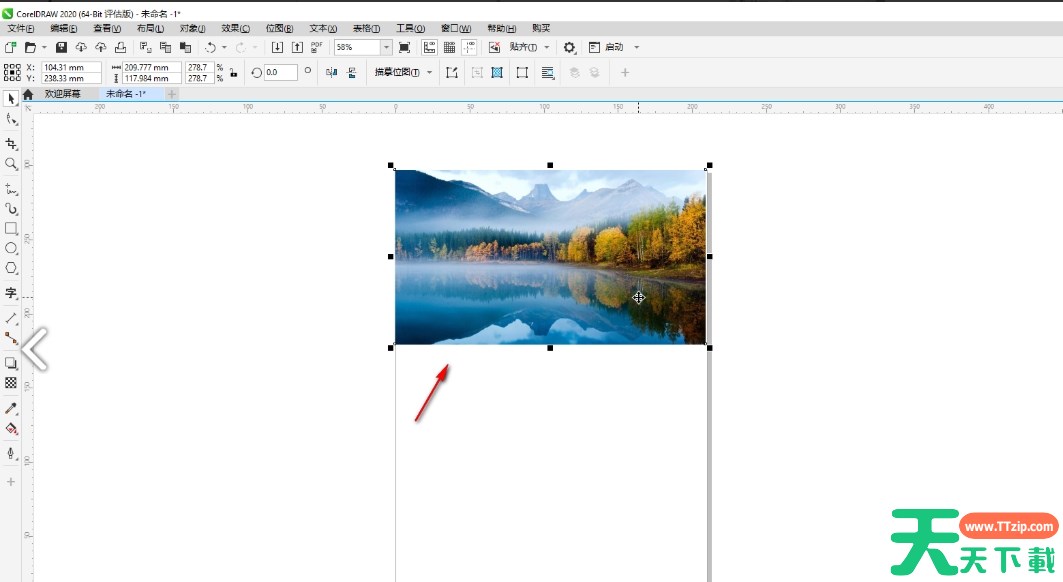Select the Ellipse tool

(11, 248)
